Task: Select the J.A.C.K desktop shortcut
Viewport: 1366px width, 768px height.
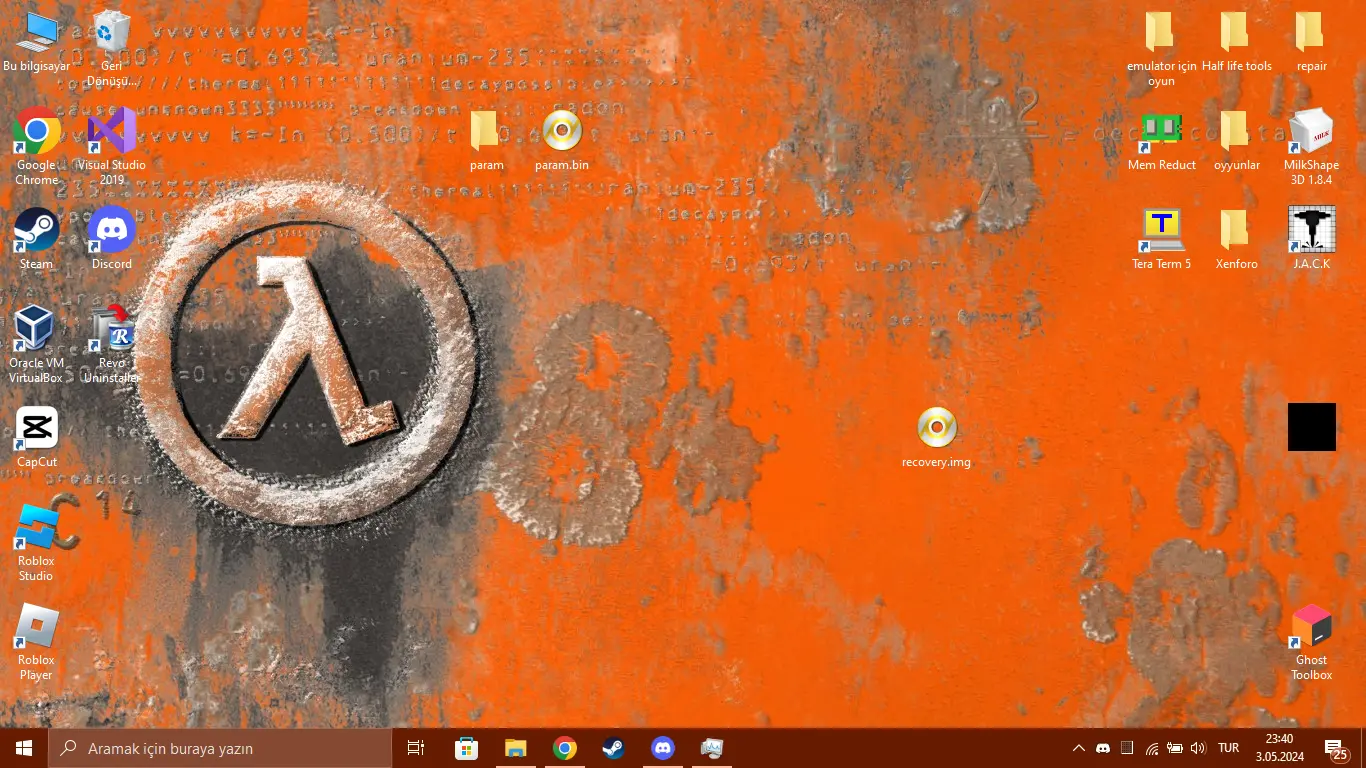Action: [x=1311, y=239]
